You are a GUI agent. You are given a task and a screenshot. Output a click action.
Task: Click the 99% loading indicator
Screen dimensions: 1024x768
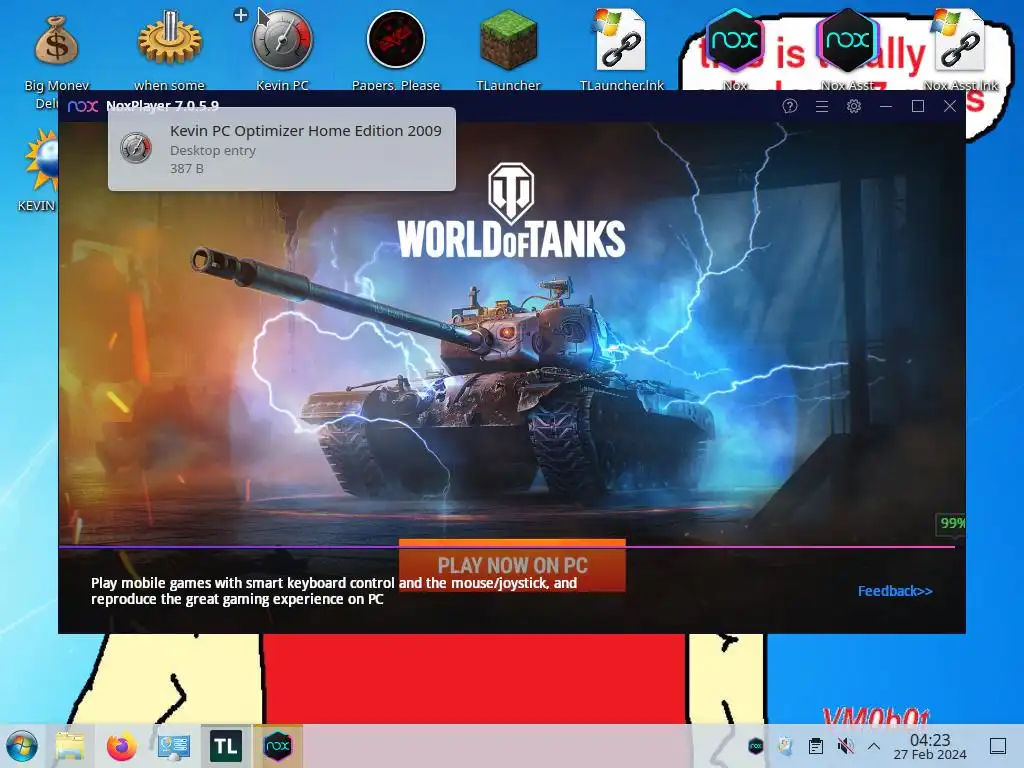pos(952,523)
